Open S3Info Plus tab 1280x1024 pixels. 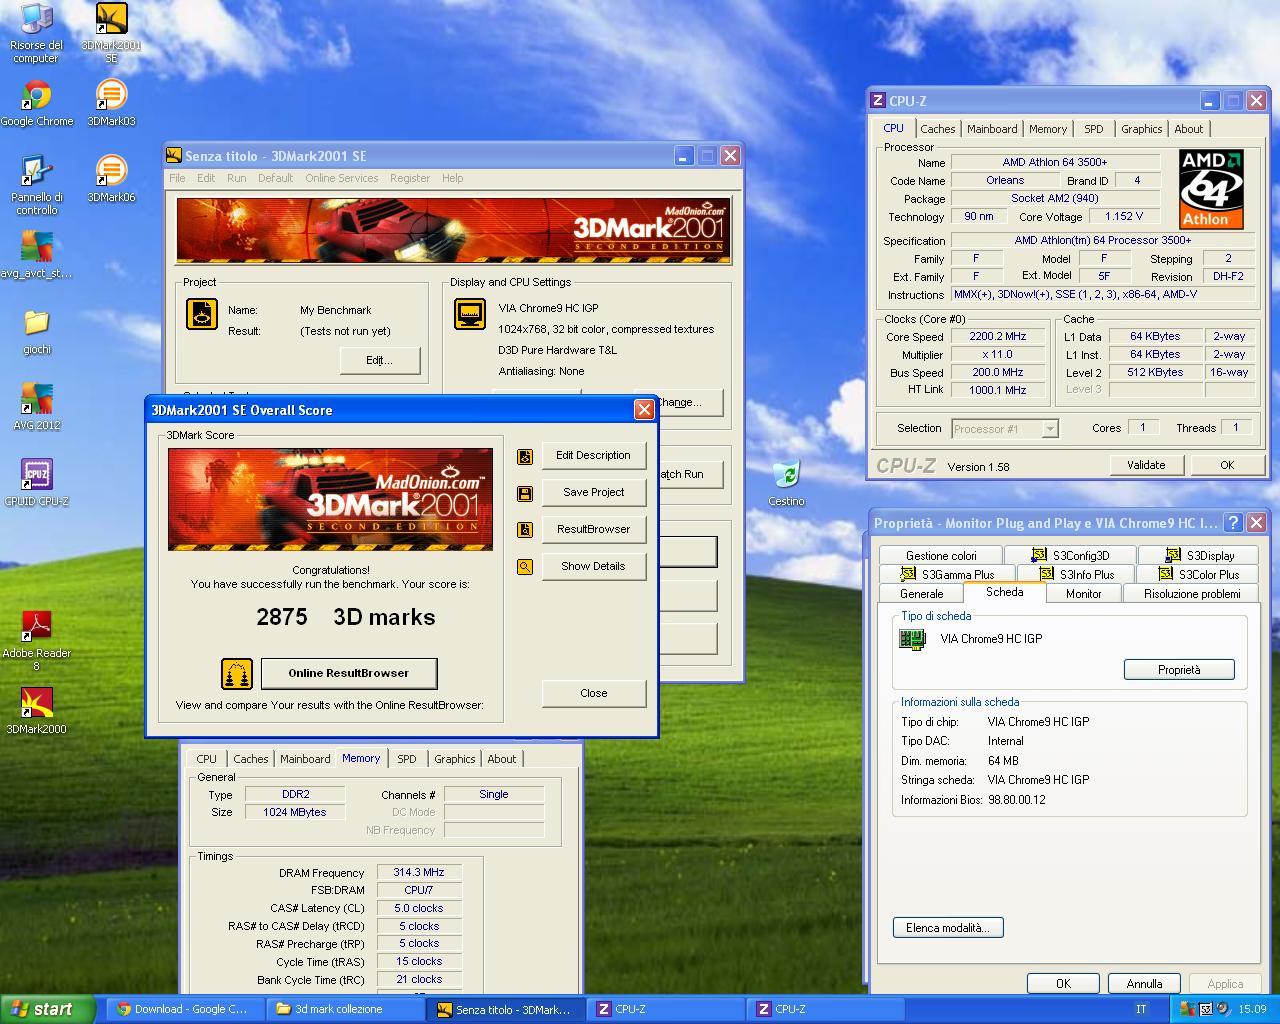[1077, 575]
